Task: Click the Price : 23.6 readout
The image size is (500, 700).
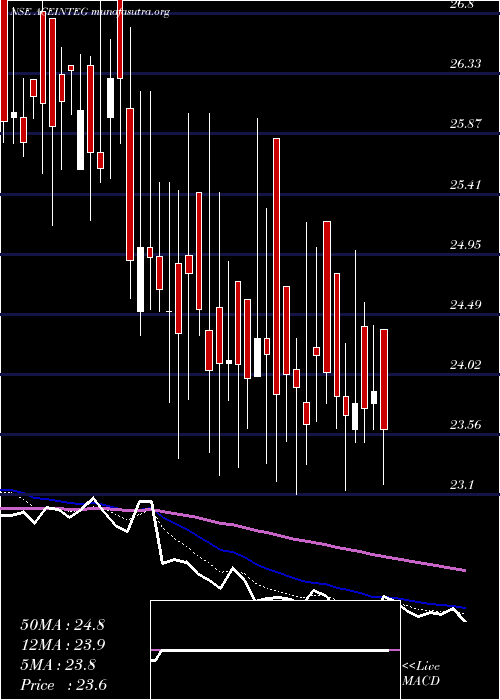Action: [64, 685]
